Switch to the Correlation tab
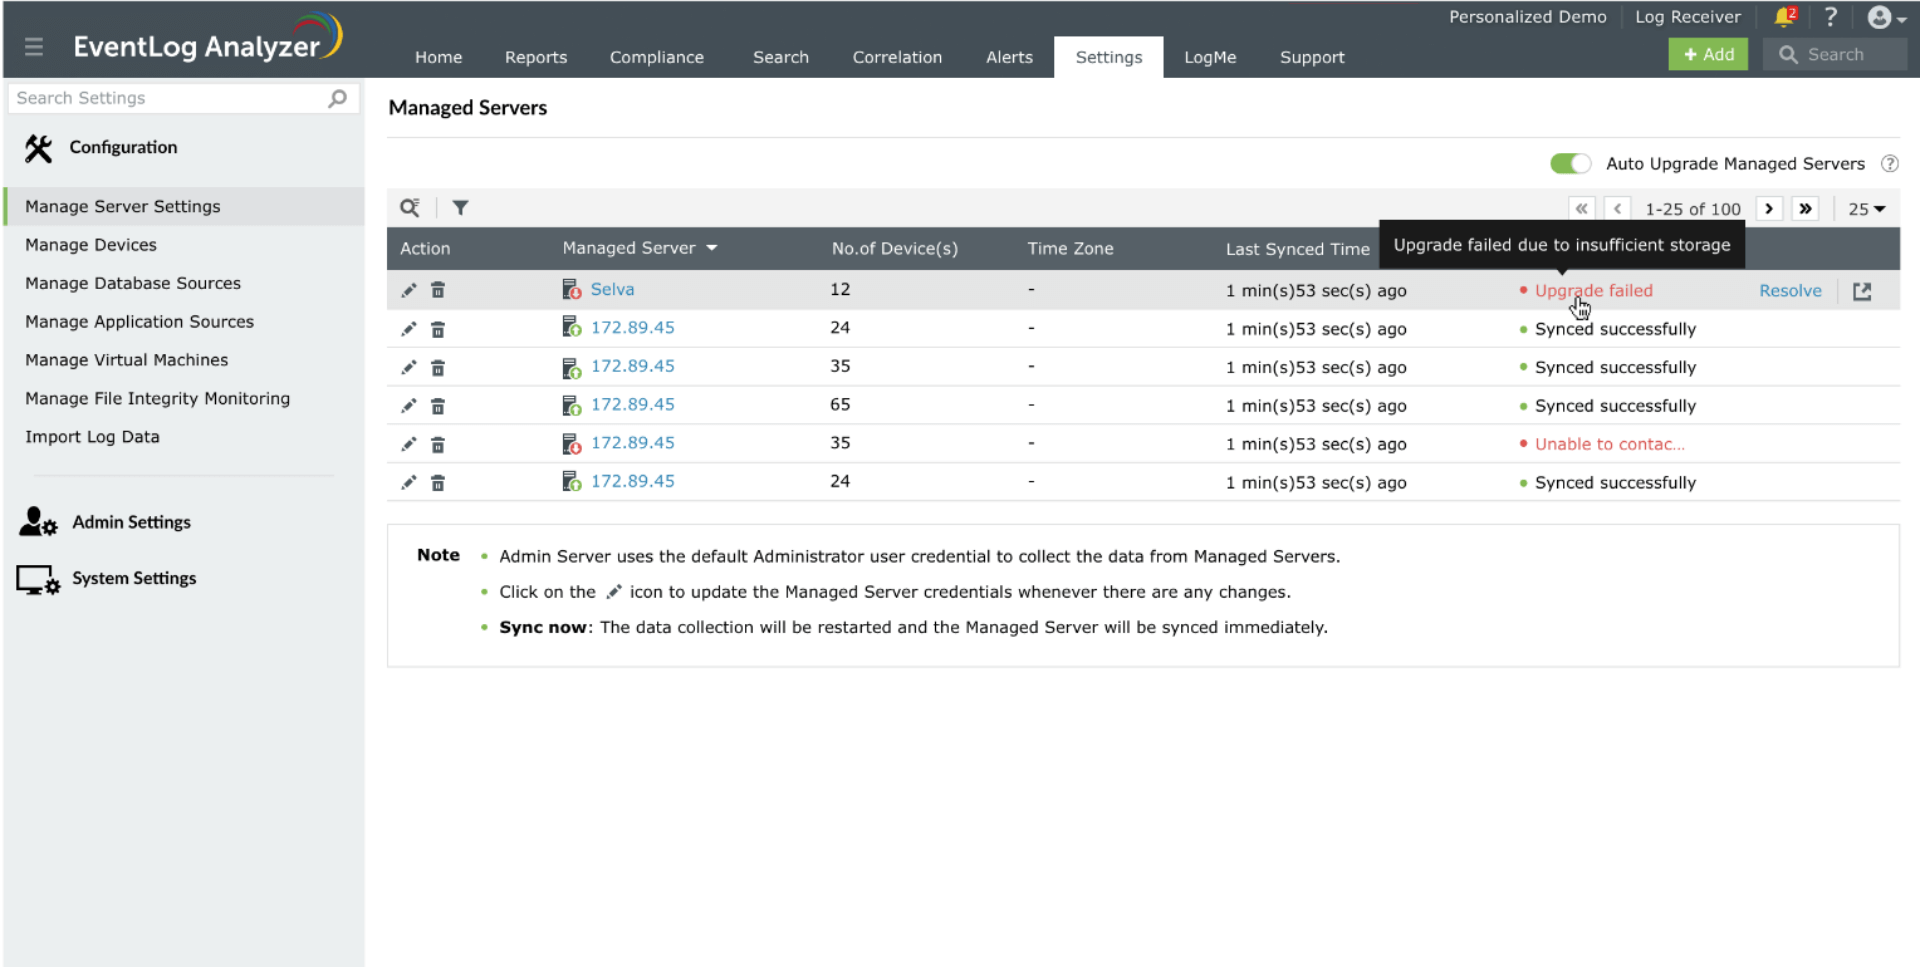The image size is (1920, 967). point(897,57)
